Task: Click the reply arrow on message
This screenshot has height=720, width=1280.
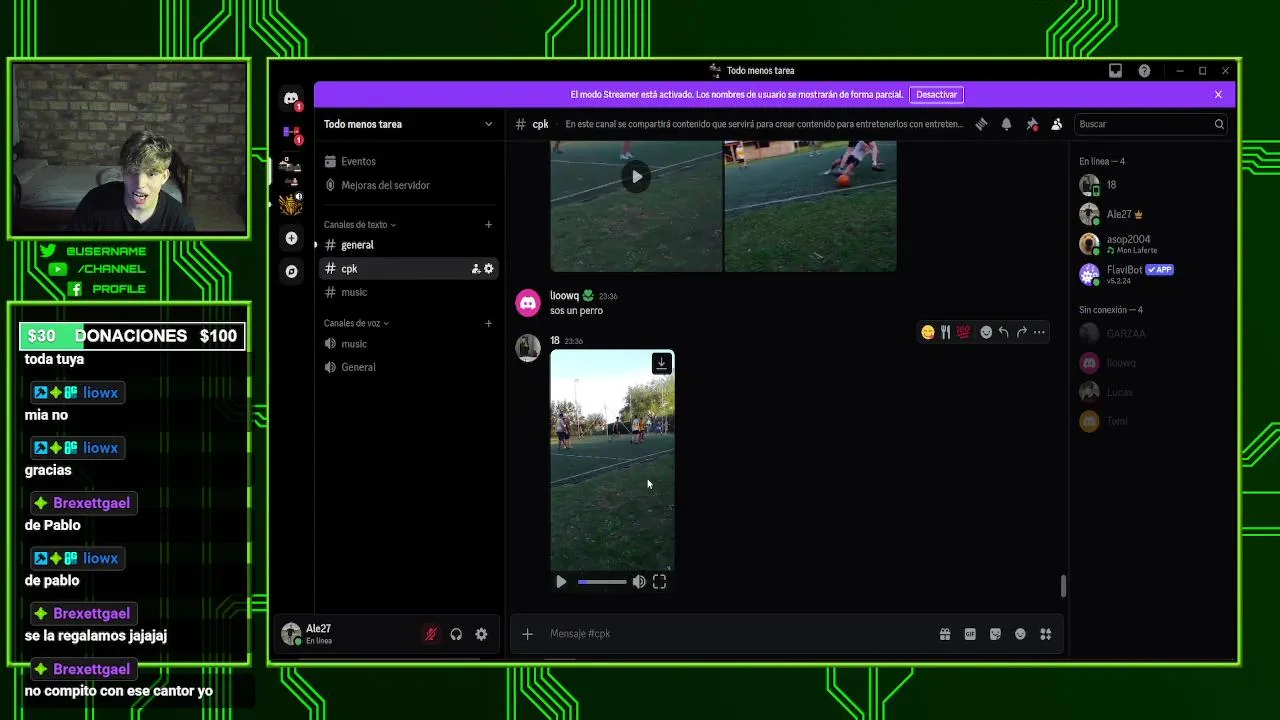Action: [x=1003, y=332]
